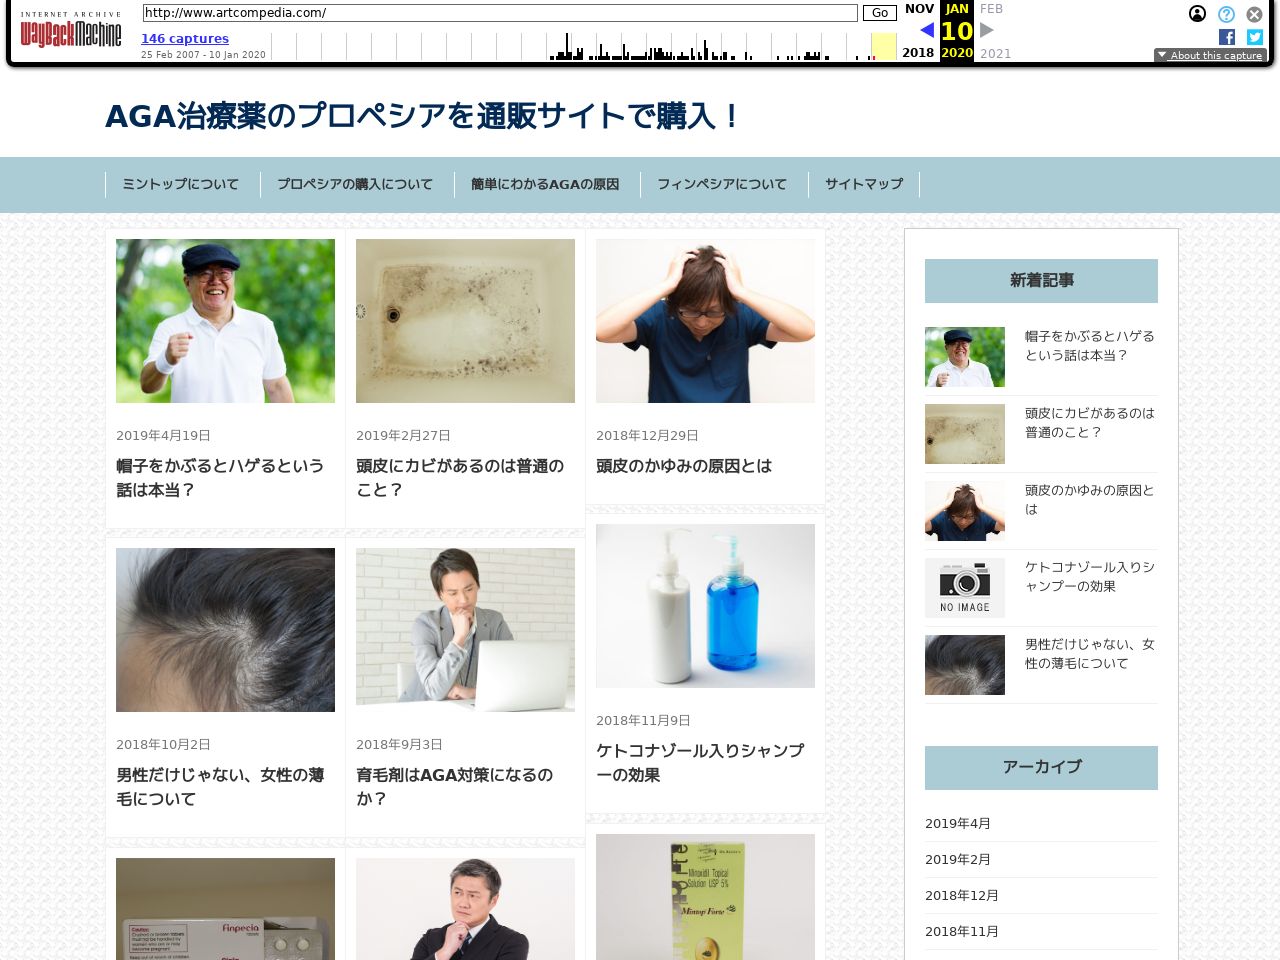Select the フィンペシアについて menu item
The image size is (1280, 960).
(x=721, y=184)
